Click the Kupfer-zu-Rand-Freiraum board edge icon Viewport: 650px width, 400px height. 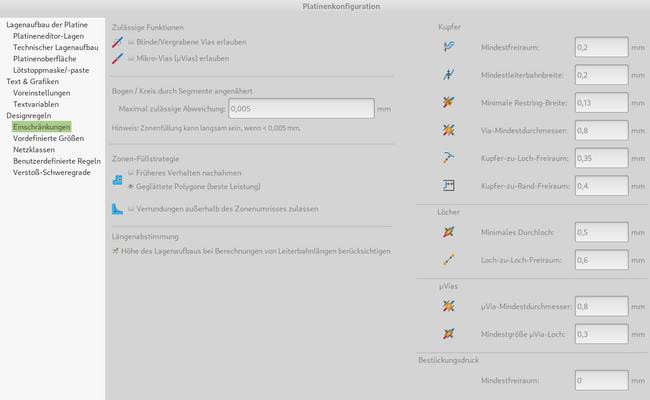pyautogui.click(x=449, y=186)
